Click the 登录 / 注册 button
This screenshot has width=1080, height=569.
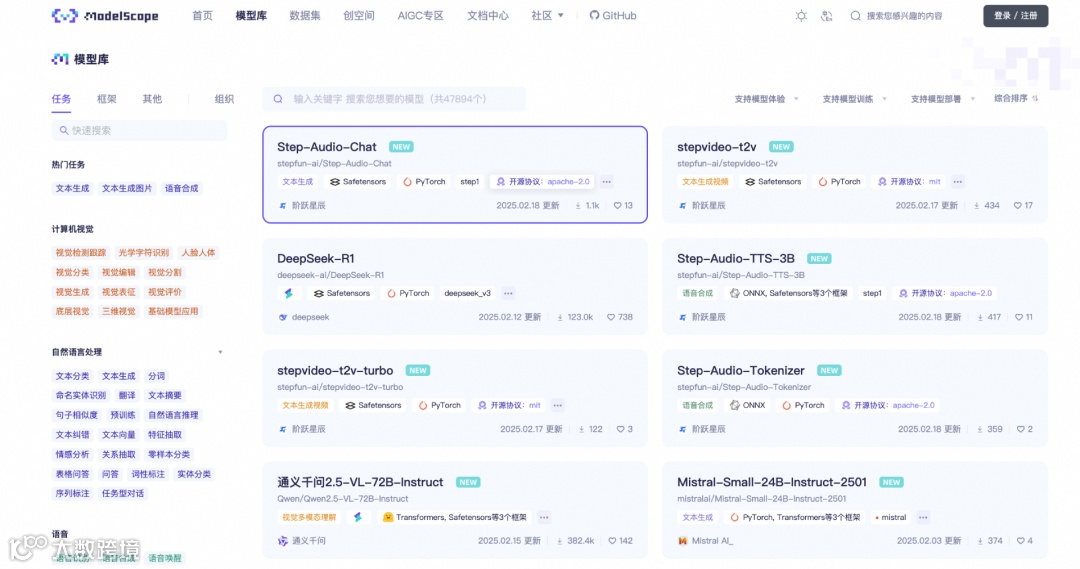coord(1015,16)
